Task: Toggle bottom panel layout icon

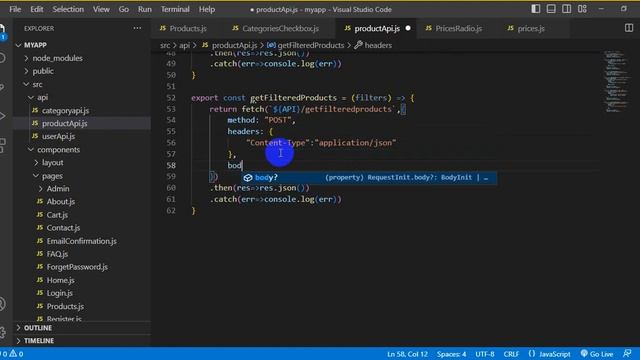Action: pyautogui.click(x=551, y=9)
